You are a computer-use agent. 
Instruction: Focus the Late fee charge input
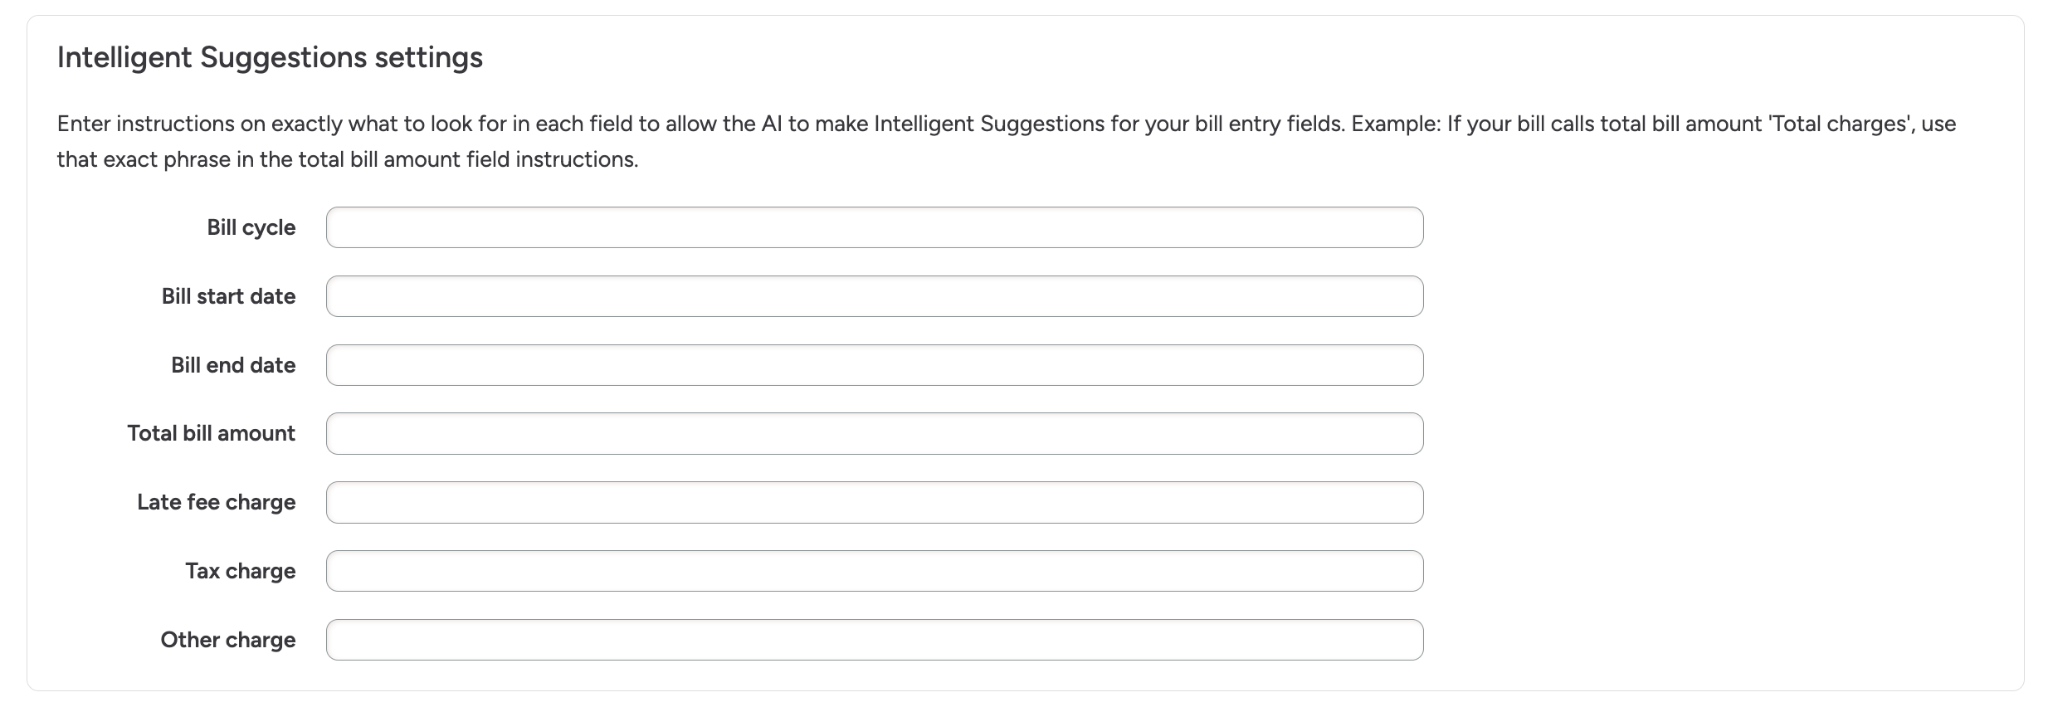coord(874,503)
